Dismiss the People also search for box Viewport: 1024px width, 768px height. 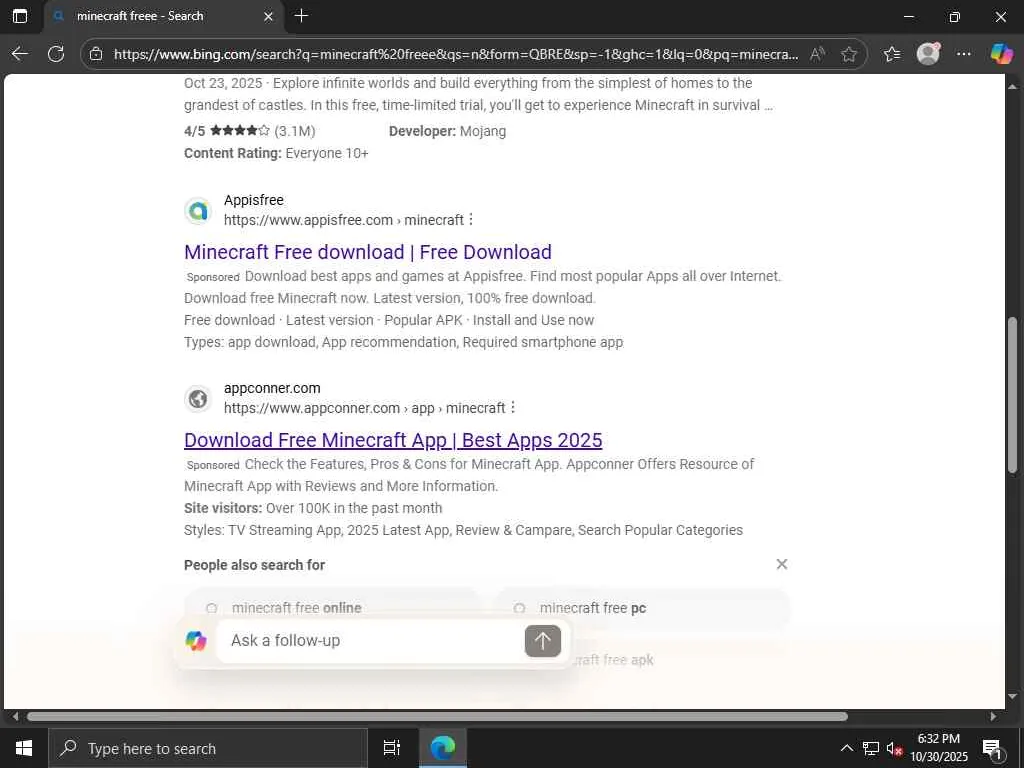click(x=782, y=564)
